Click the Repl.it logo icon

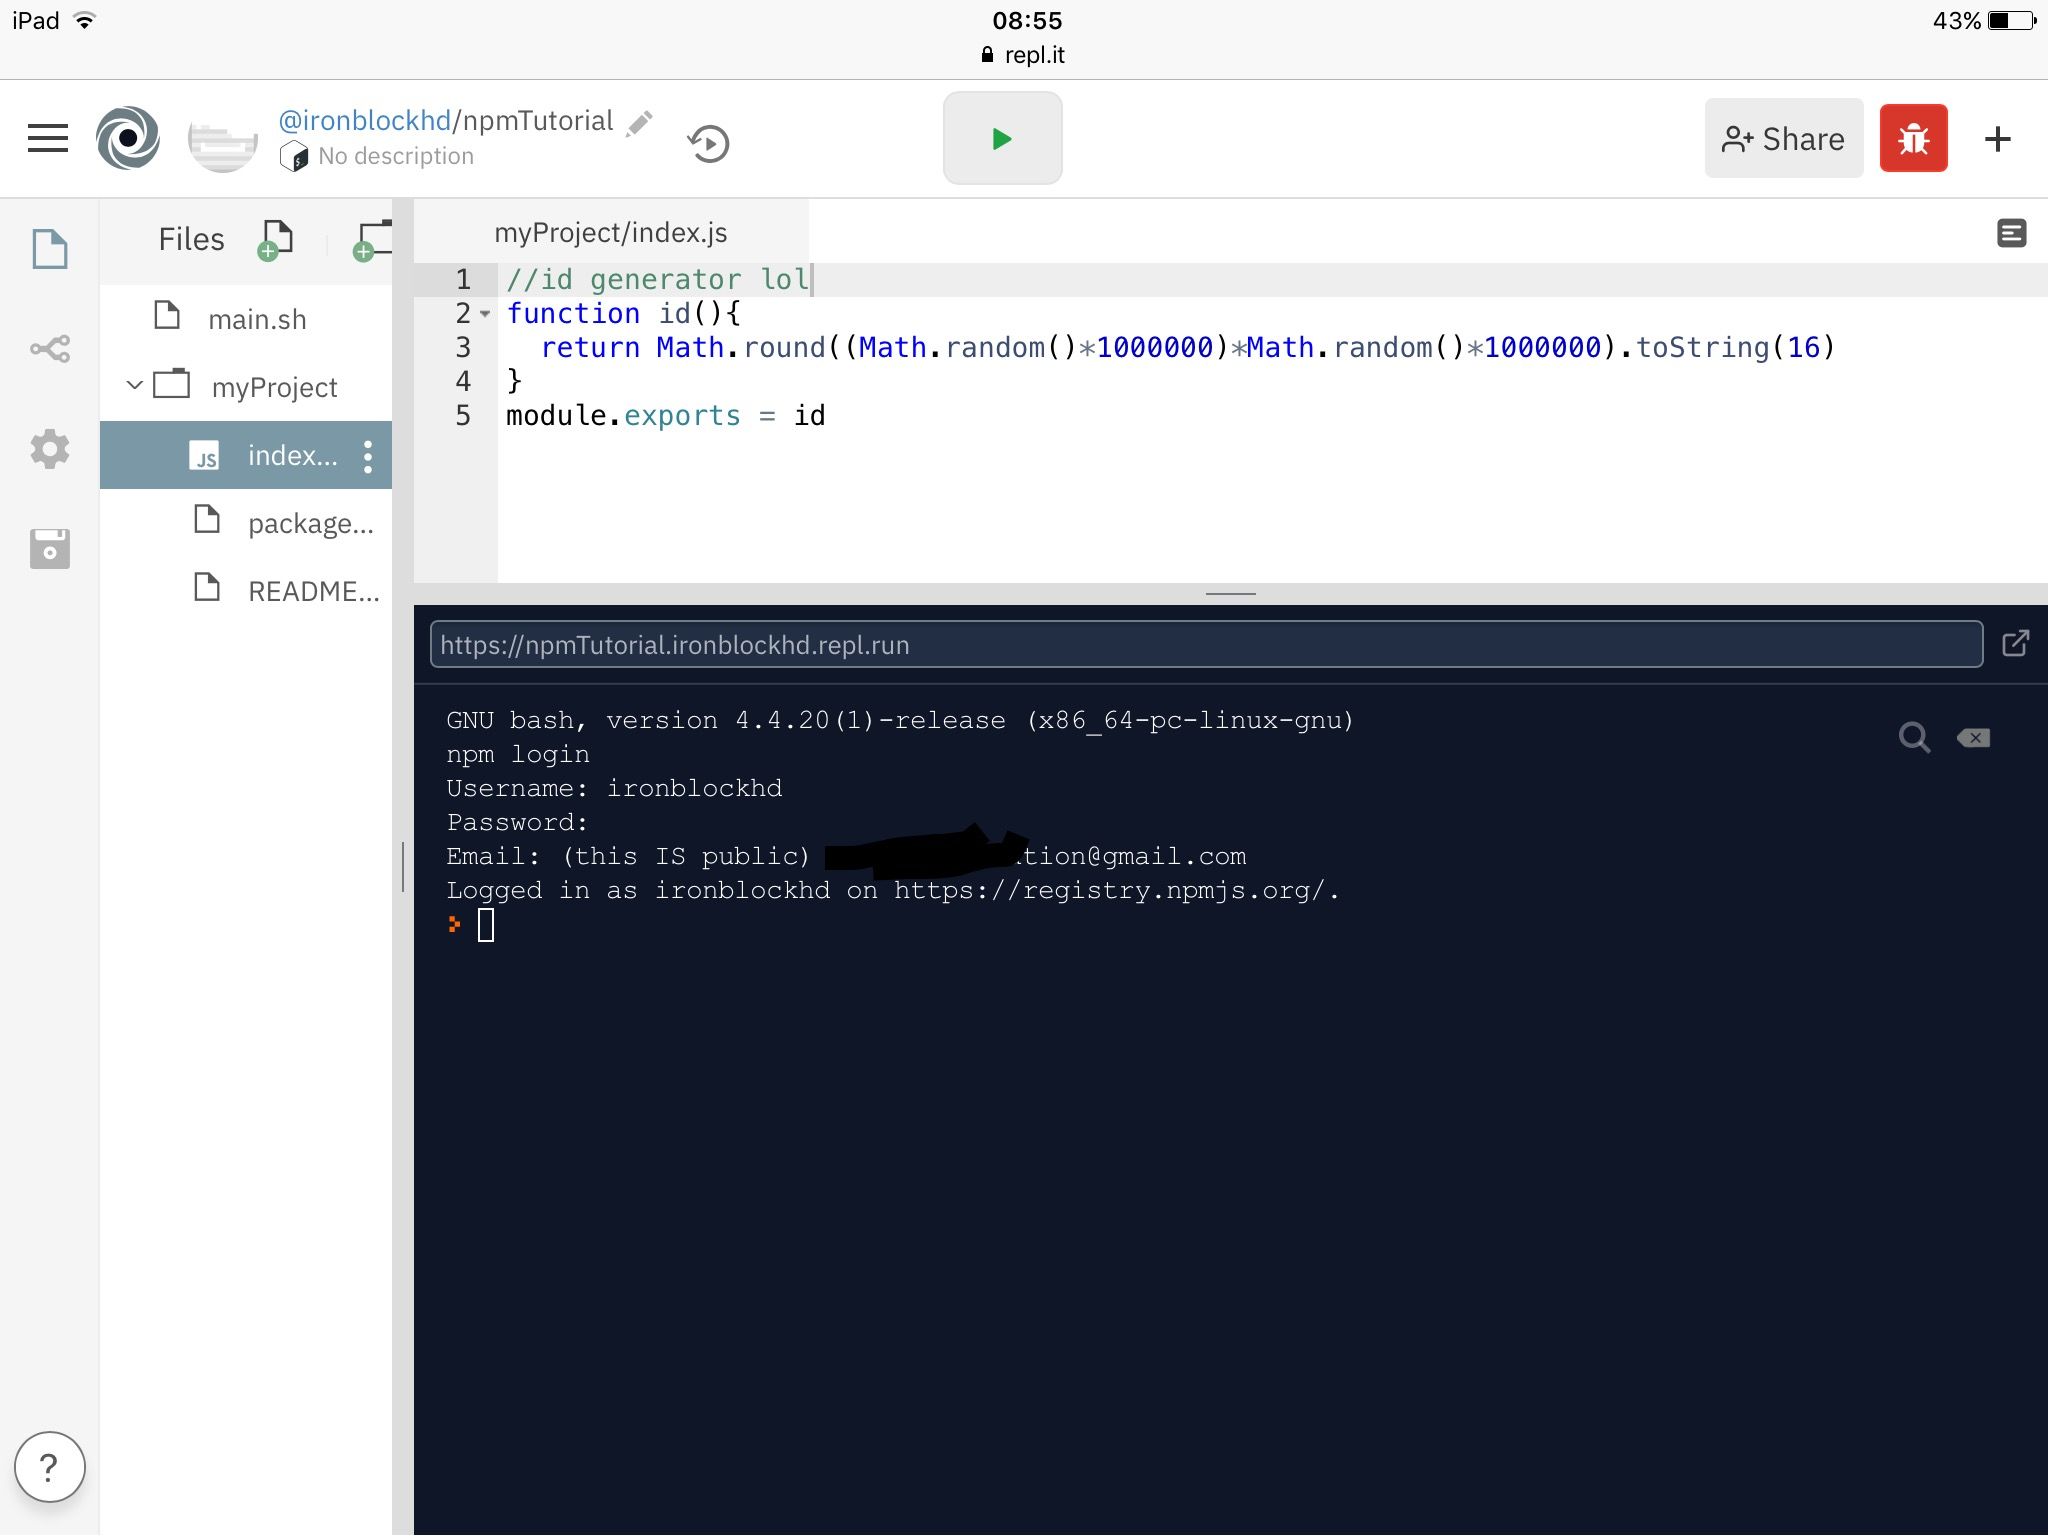point(128,138)
